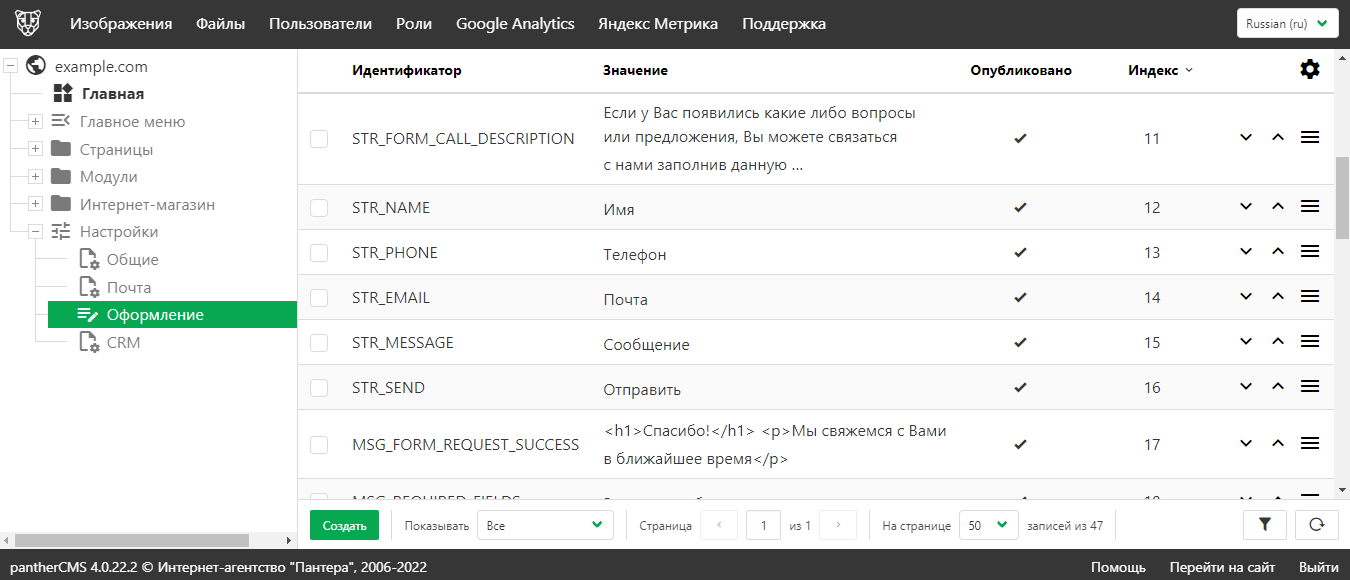The width and height of the screenshot is (1350, 580).
Task: Click the page number input field
Action: [x=763, y=525]
